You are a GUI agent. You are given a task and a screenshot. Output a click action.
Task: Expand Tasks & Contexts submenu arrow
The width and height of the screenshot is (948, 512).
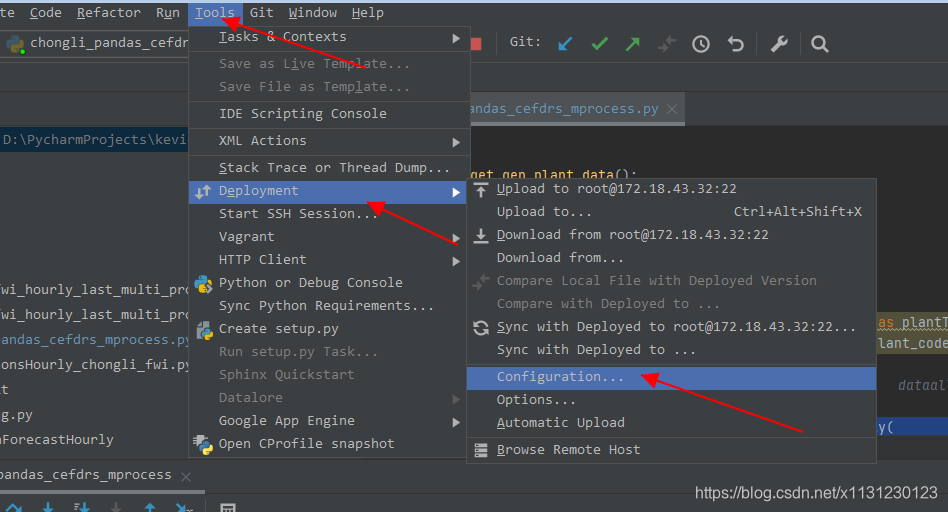click(456, 38)
